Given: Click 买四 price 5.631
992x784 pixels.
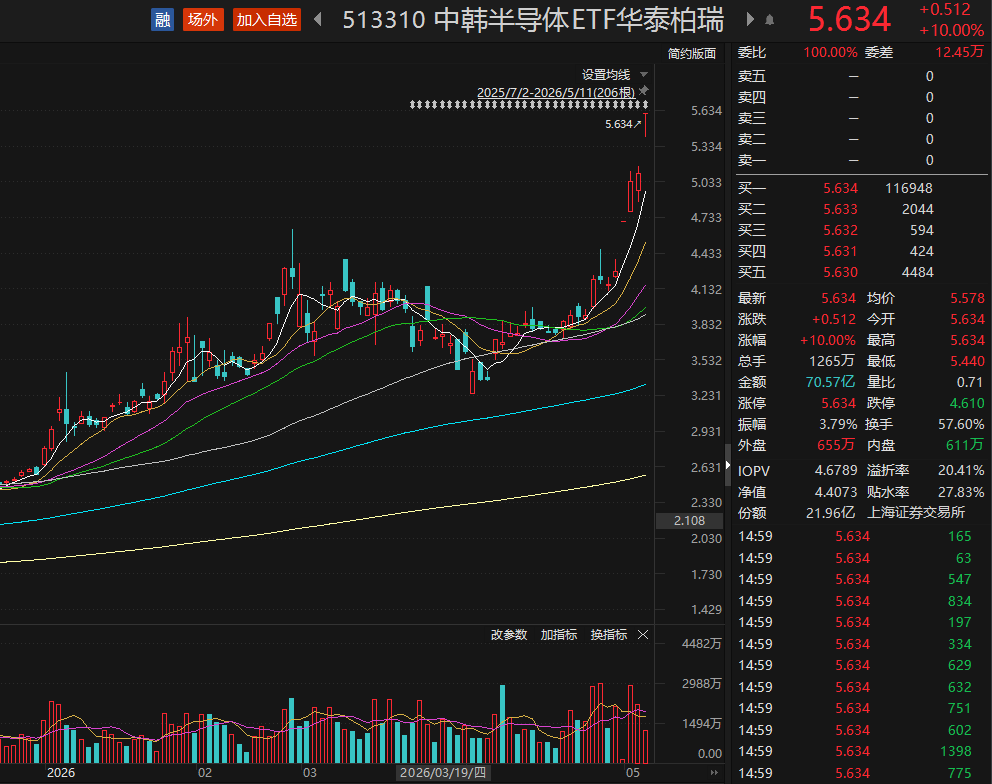Looking at the screenshot, I should pyautogui.click(x=840, y=251).
